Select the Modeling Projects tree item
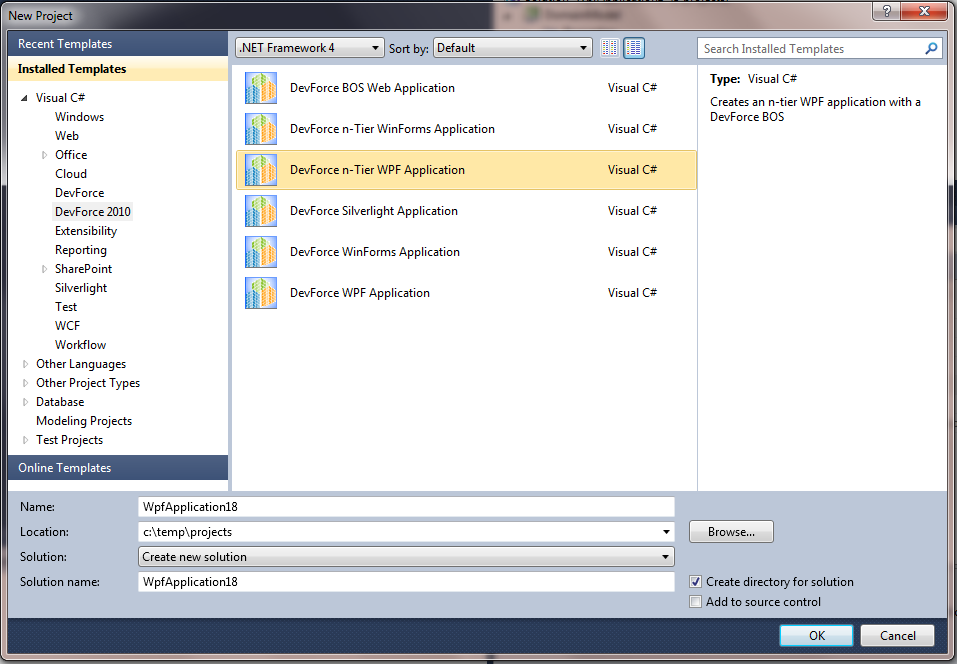This screenshot has width=957, height=664. (x=84, y=421)
